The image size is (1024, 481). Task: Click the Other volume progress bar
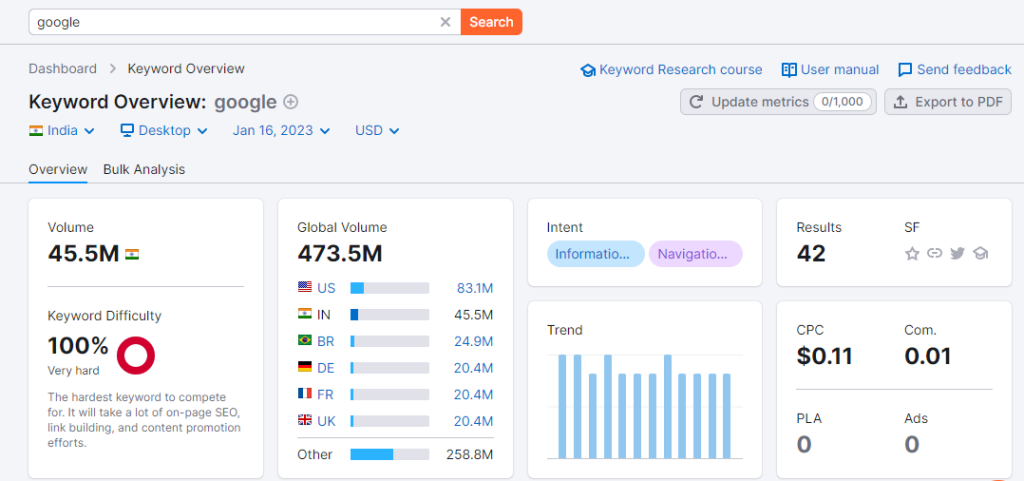click(390, 454)
